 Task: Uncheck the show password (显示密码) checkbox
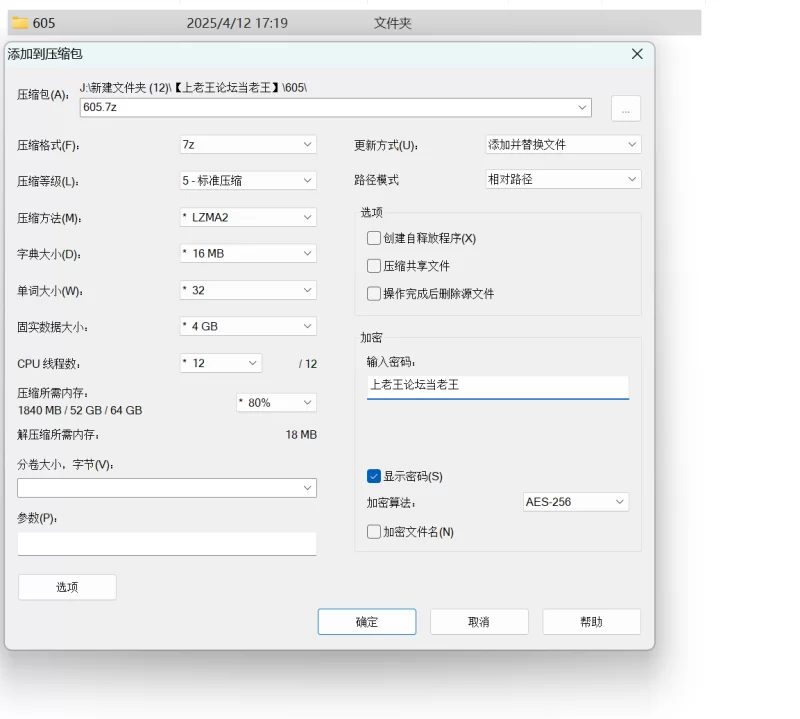click(x=374, y=476)
